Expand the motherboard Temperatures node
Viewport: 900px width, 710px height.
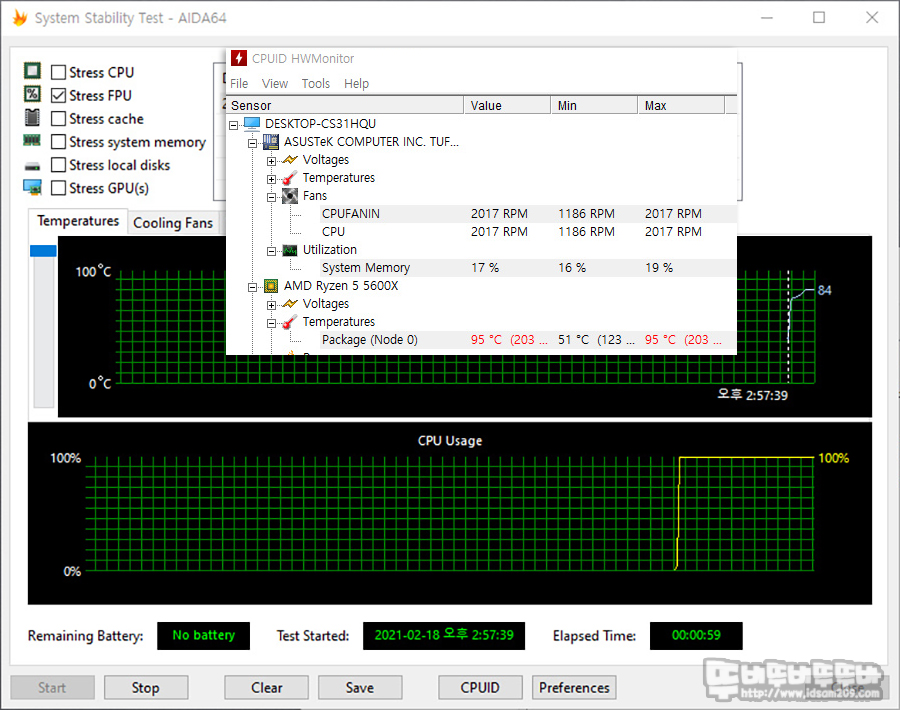271,179
